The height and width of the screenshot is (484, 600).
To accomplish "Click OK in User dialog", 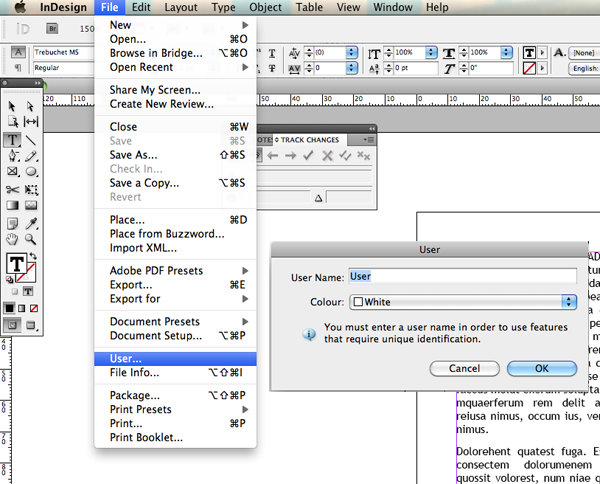I will [542, 368].
